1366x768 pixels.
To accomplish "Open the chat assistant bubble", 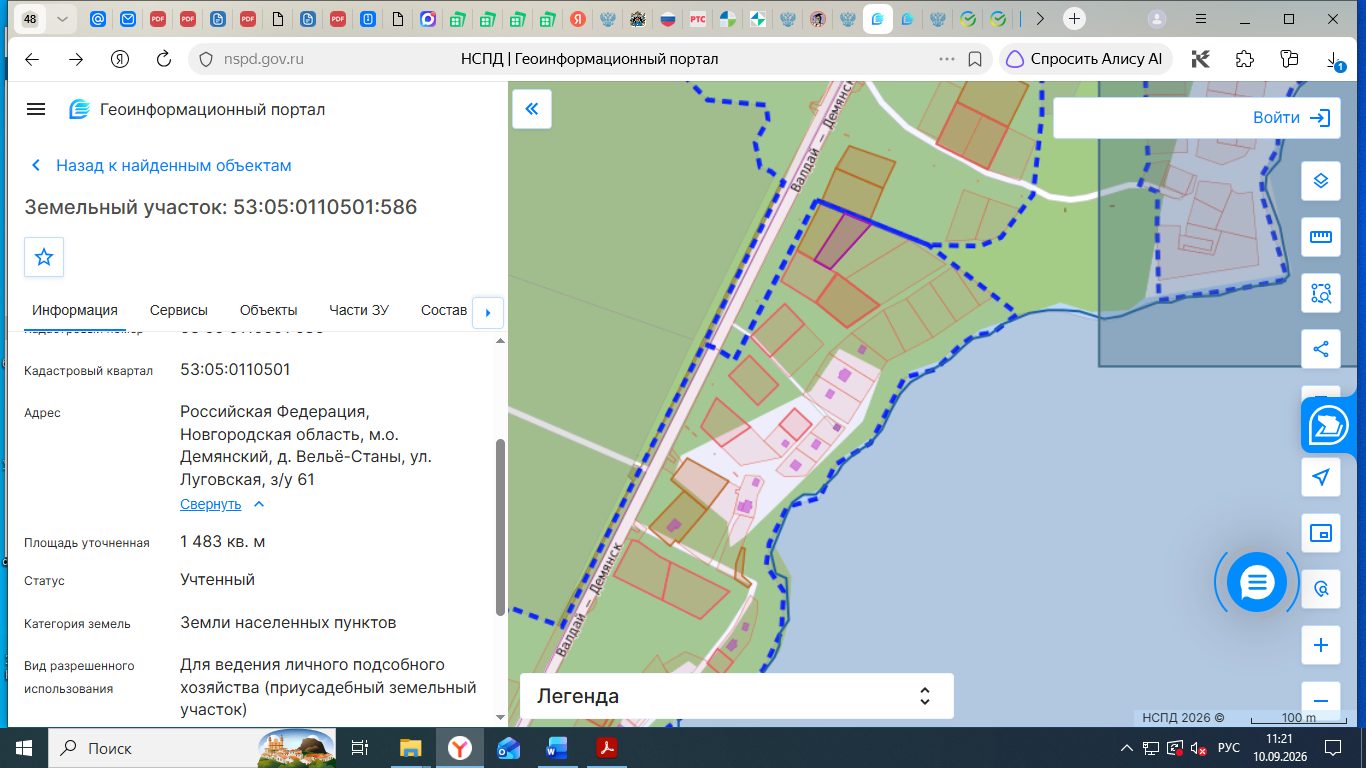I will (1257, 582).
